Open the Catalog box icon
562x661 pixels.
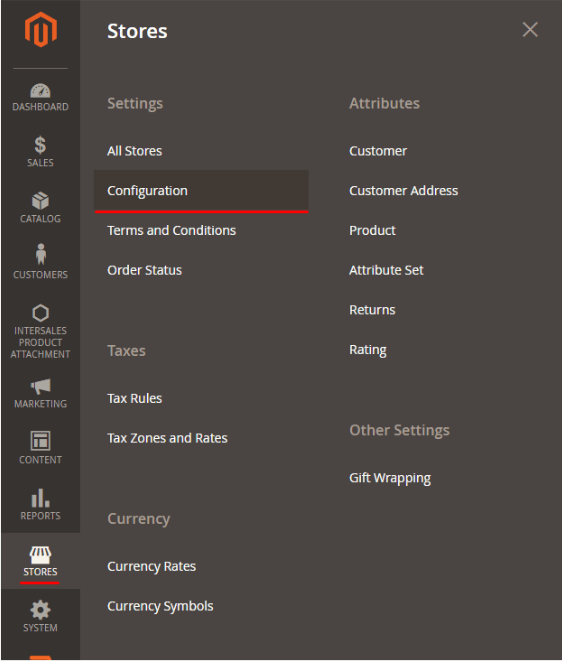pos(40,201)
